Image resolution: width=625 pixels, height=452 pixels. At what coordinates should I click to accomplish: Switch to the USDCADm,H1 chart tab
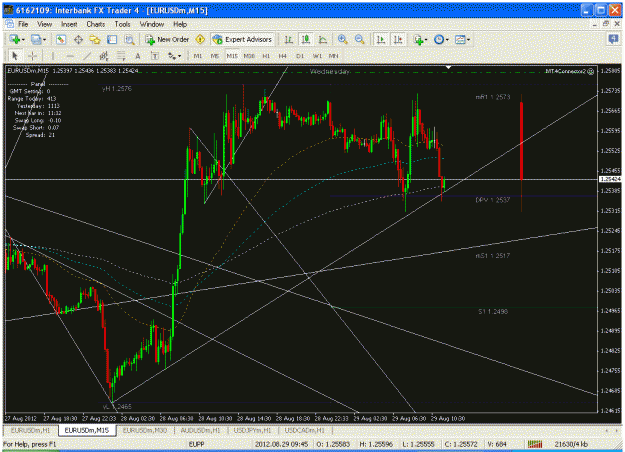tap(305, 430)
